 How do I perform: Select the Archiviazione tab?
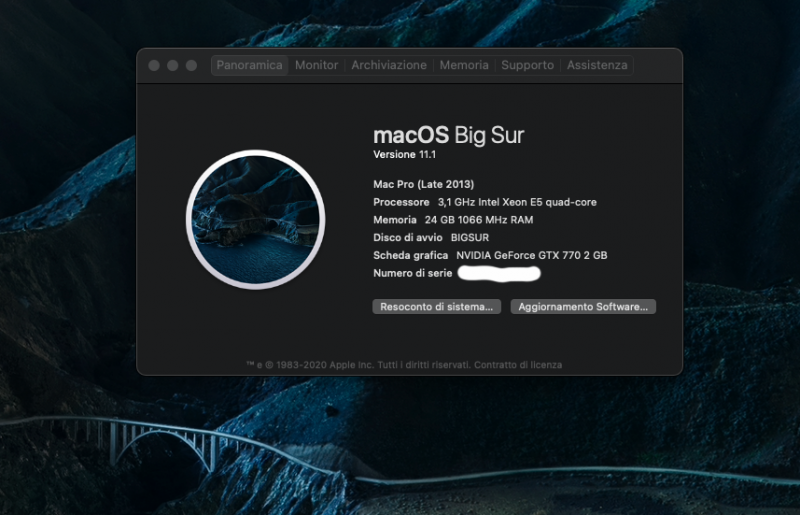389,65
